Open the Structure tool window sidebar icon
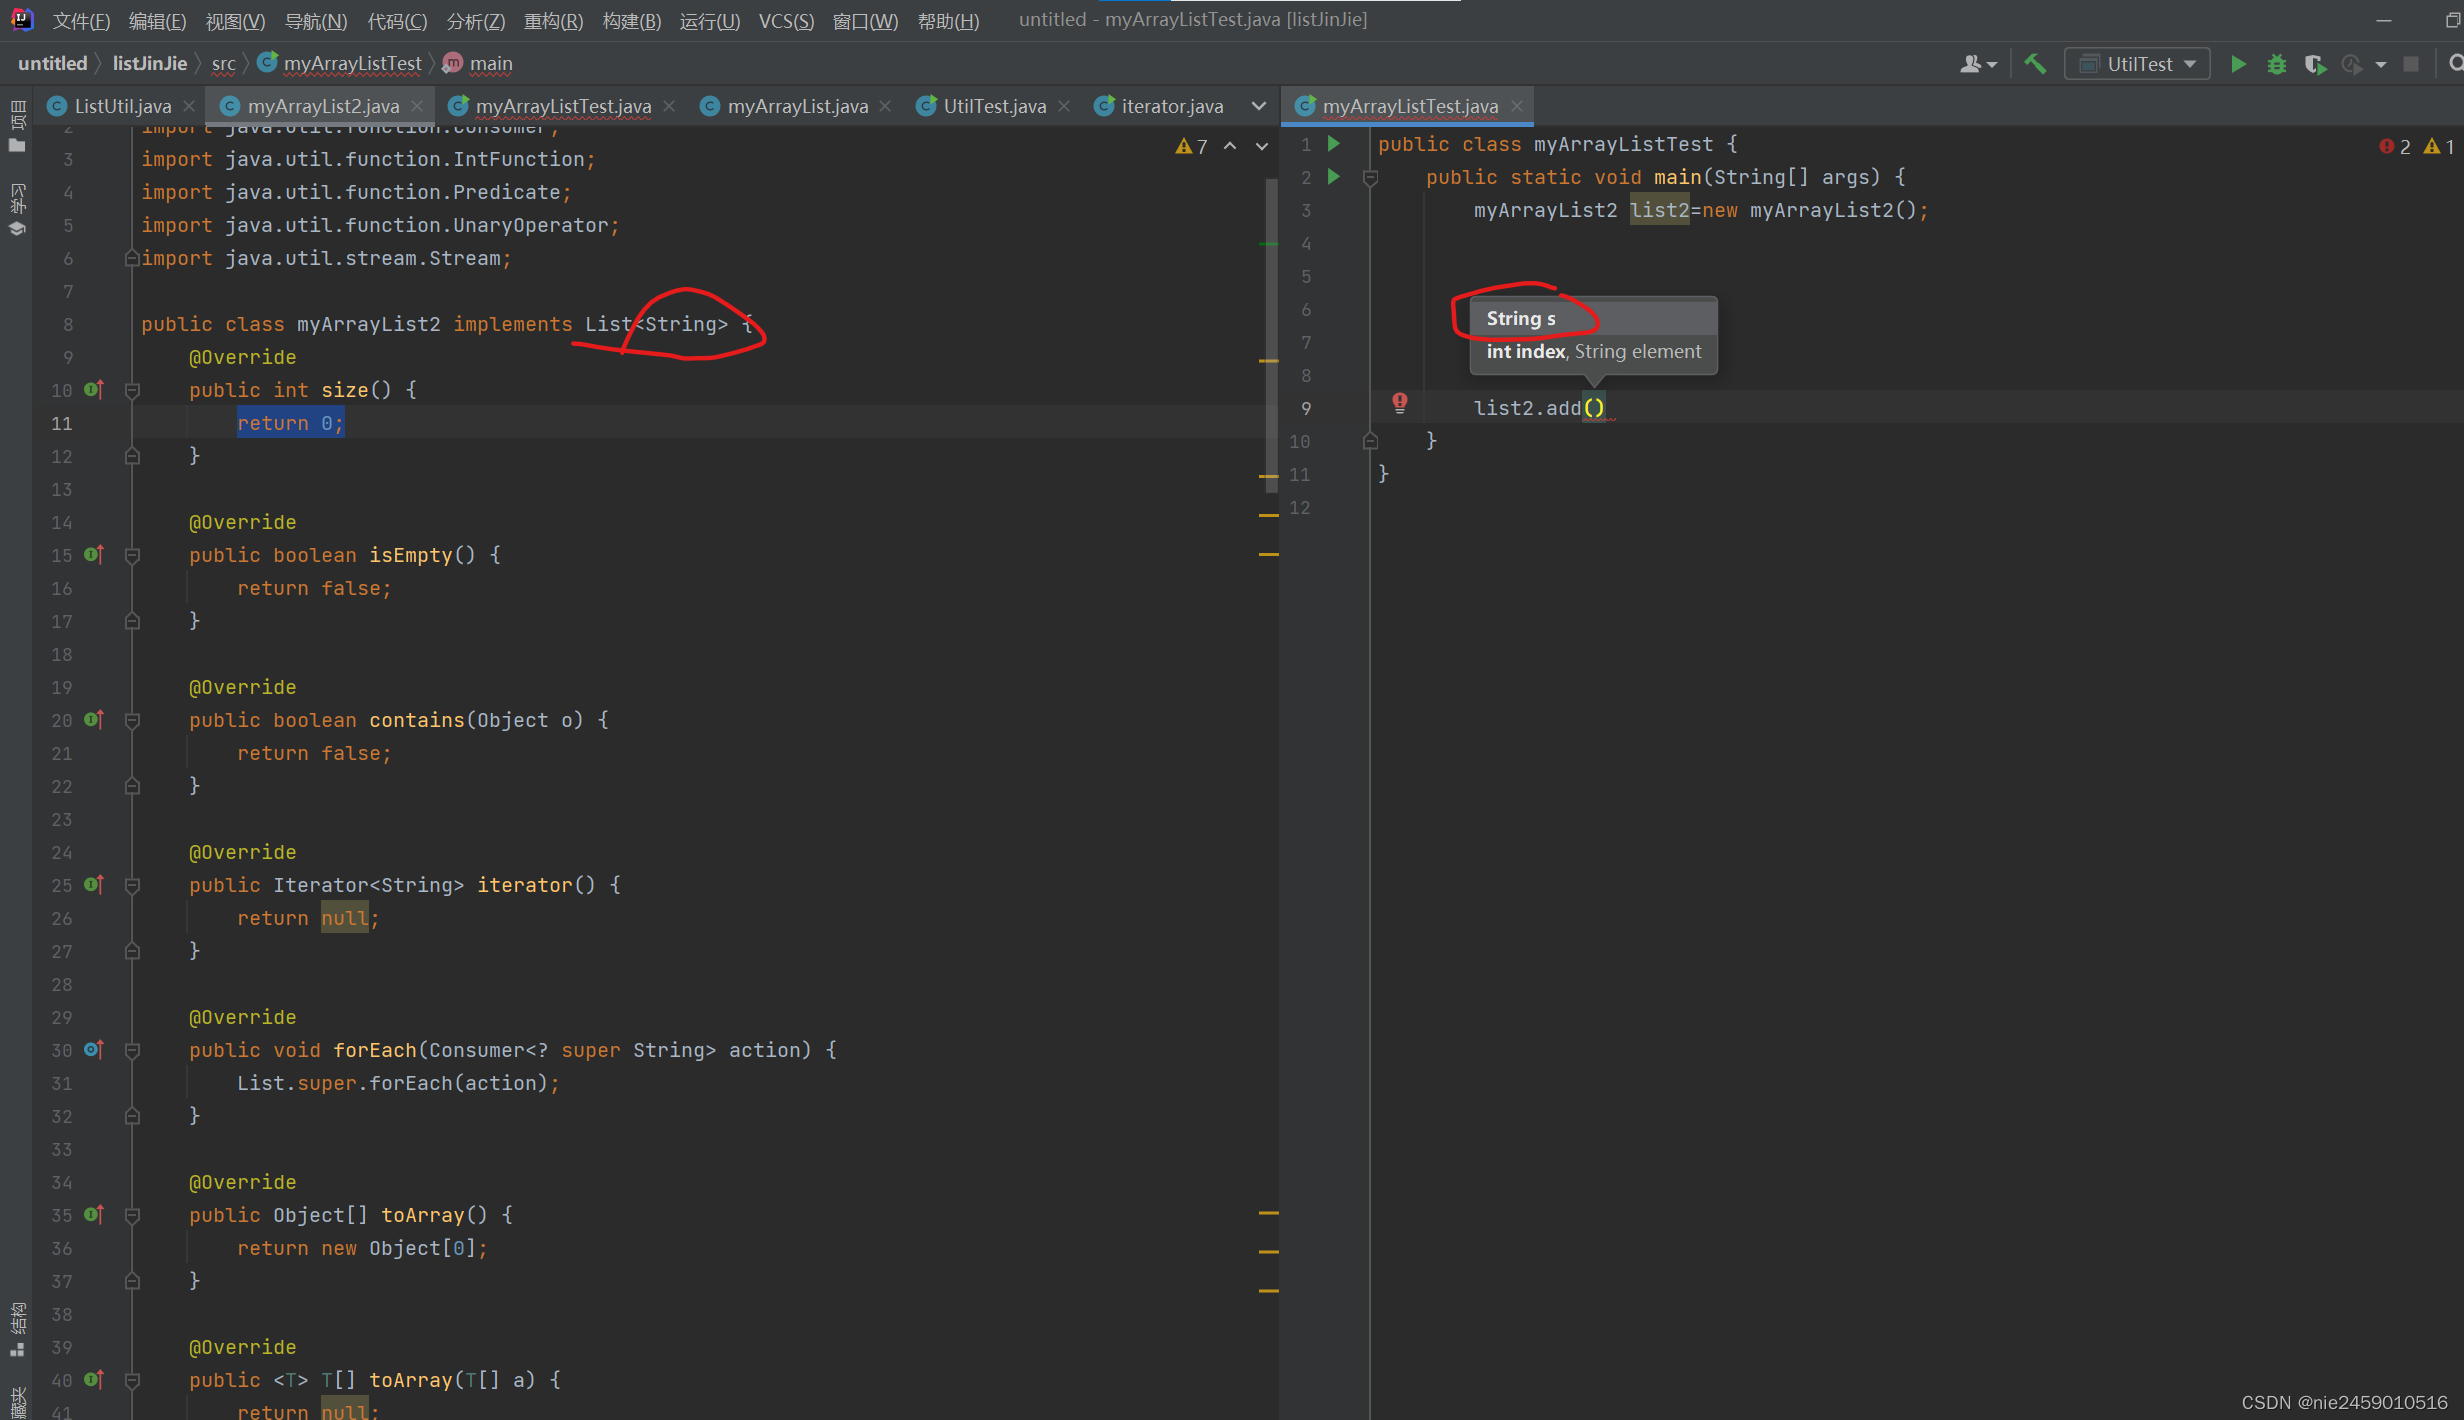Image resolution: width=2464 pixels, height=1420 pixels. pos(17,1330)
